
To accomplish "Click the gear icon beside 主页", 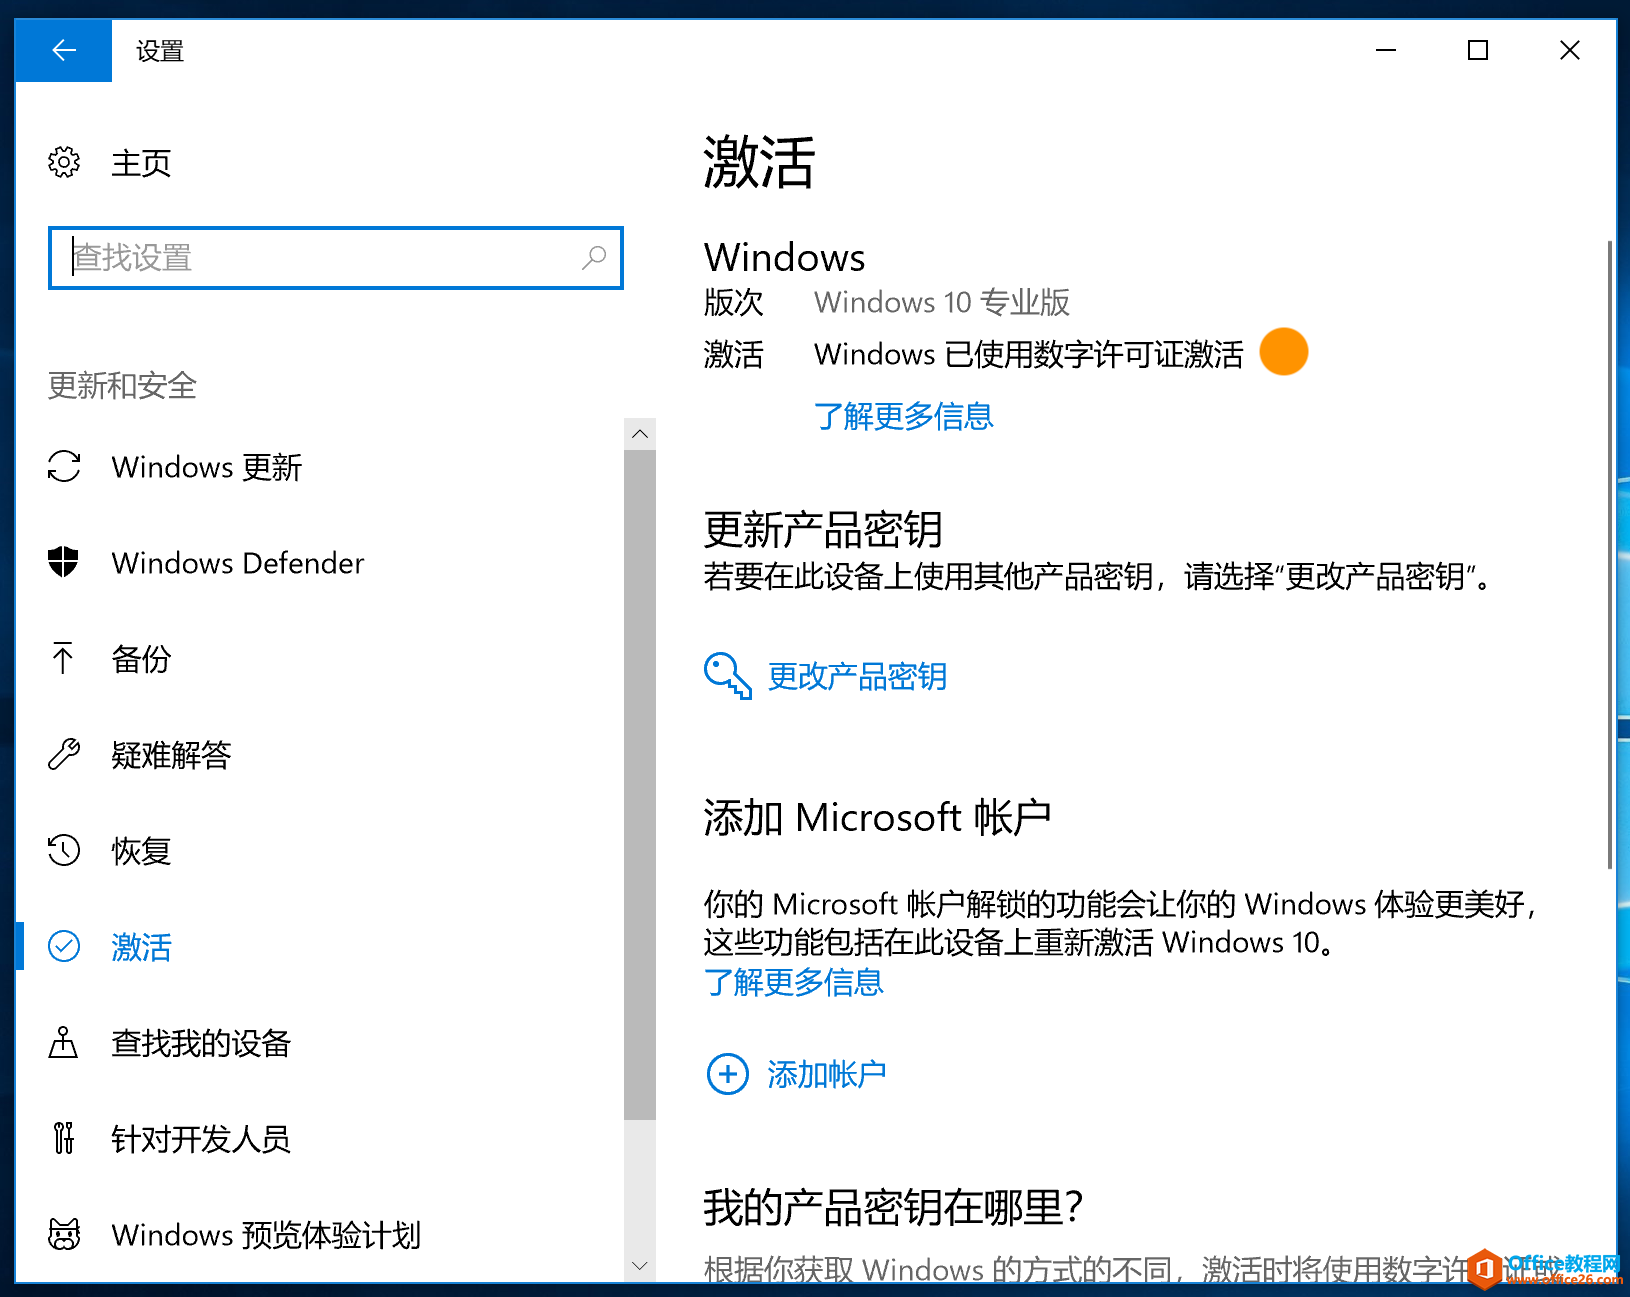I will [64, 162].
